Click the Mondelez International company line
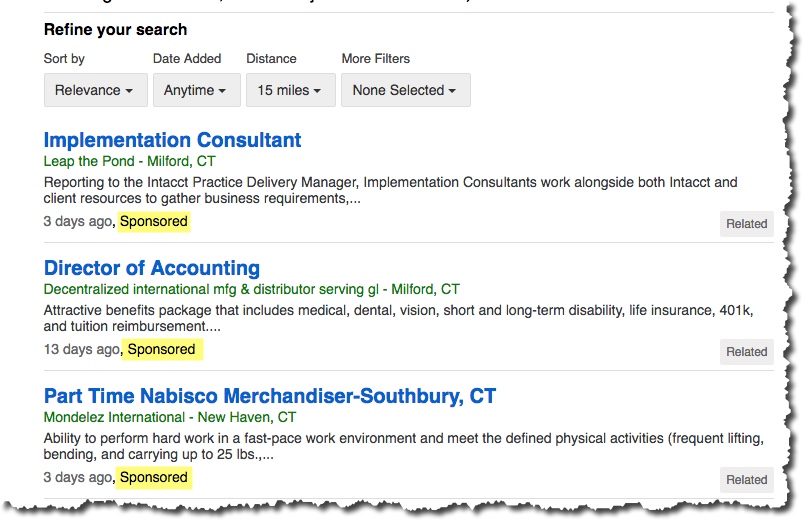This screenshot has width=804, height=521. point(170,417)
